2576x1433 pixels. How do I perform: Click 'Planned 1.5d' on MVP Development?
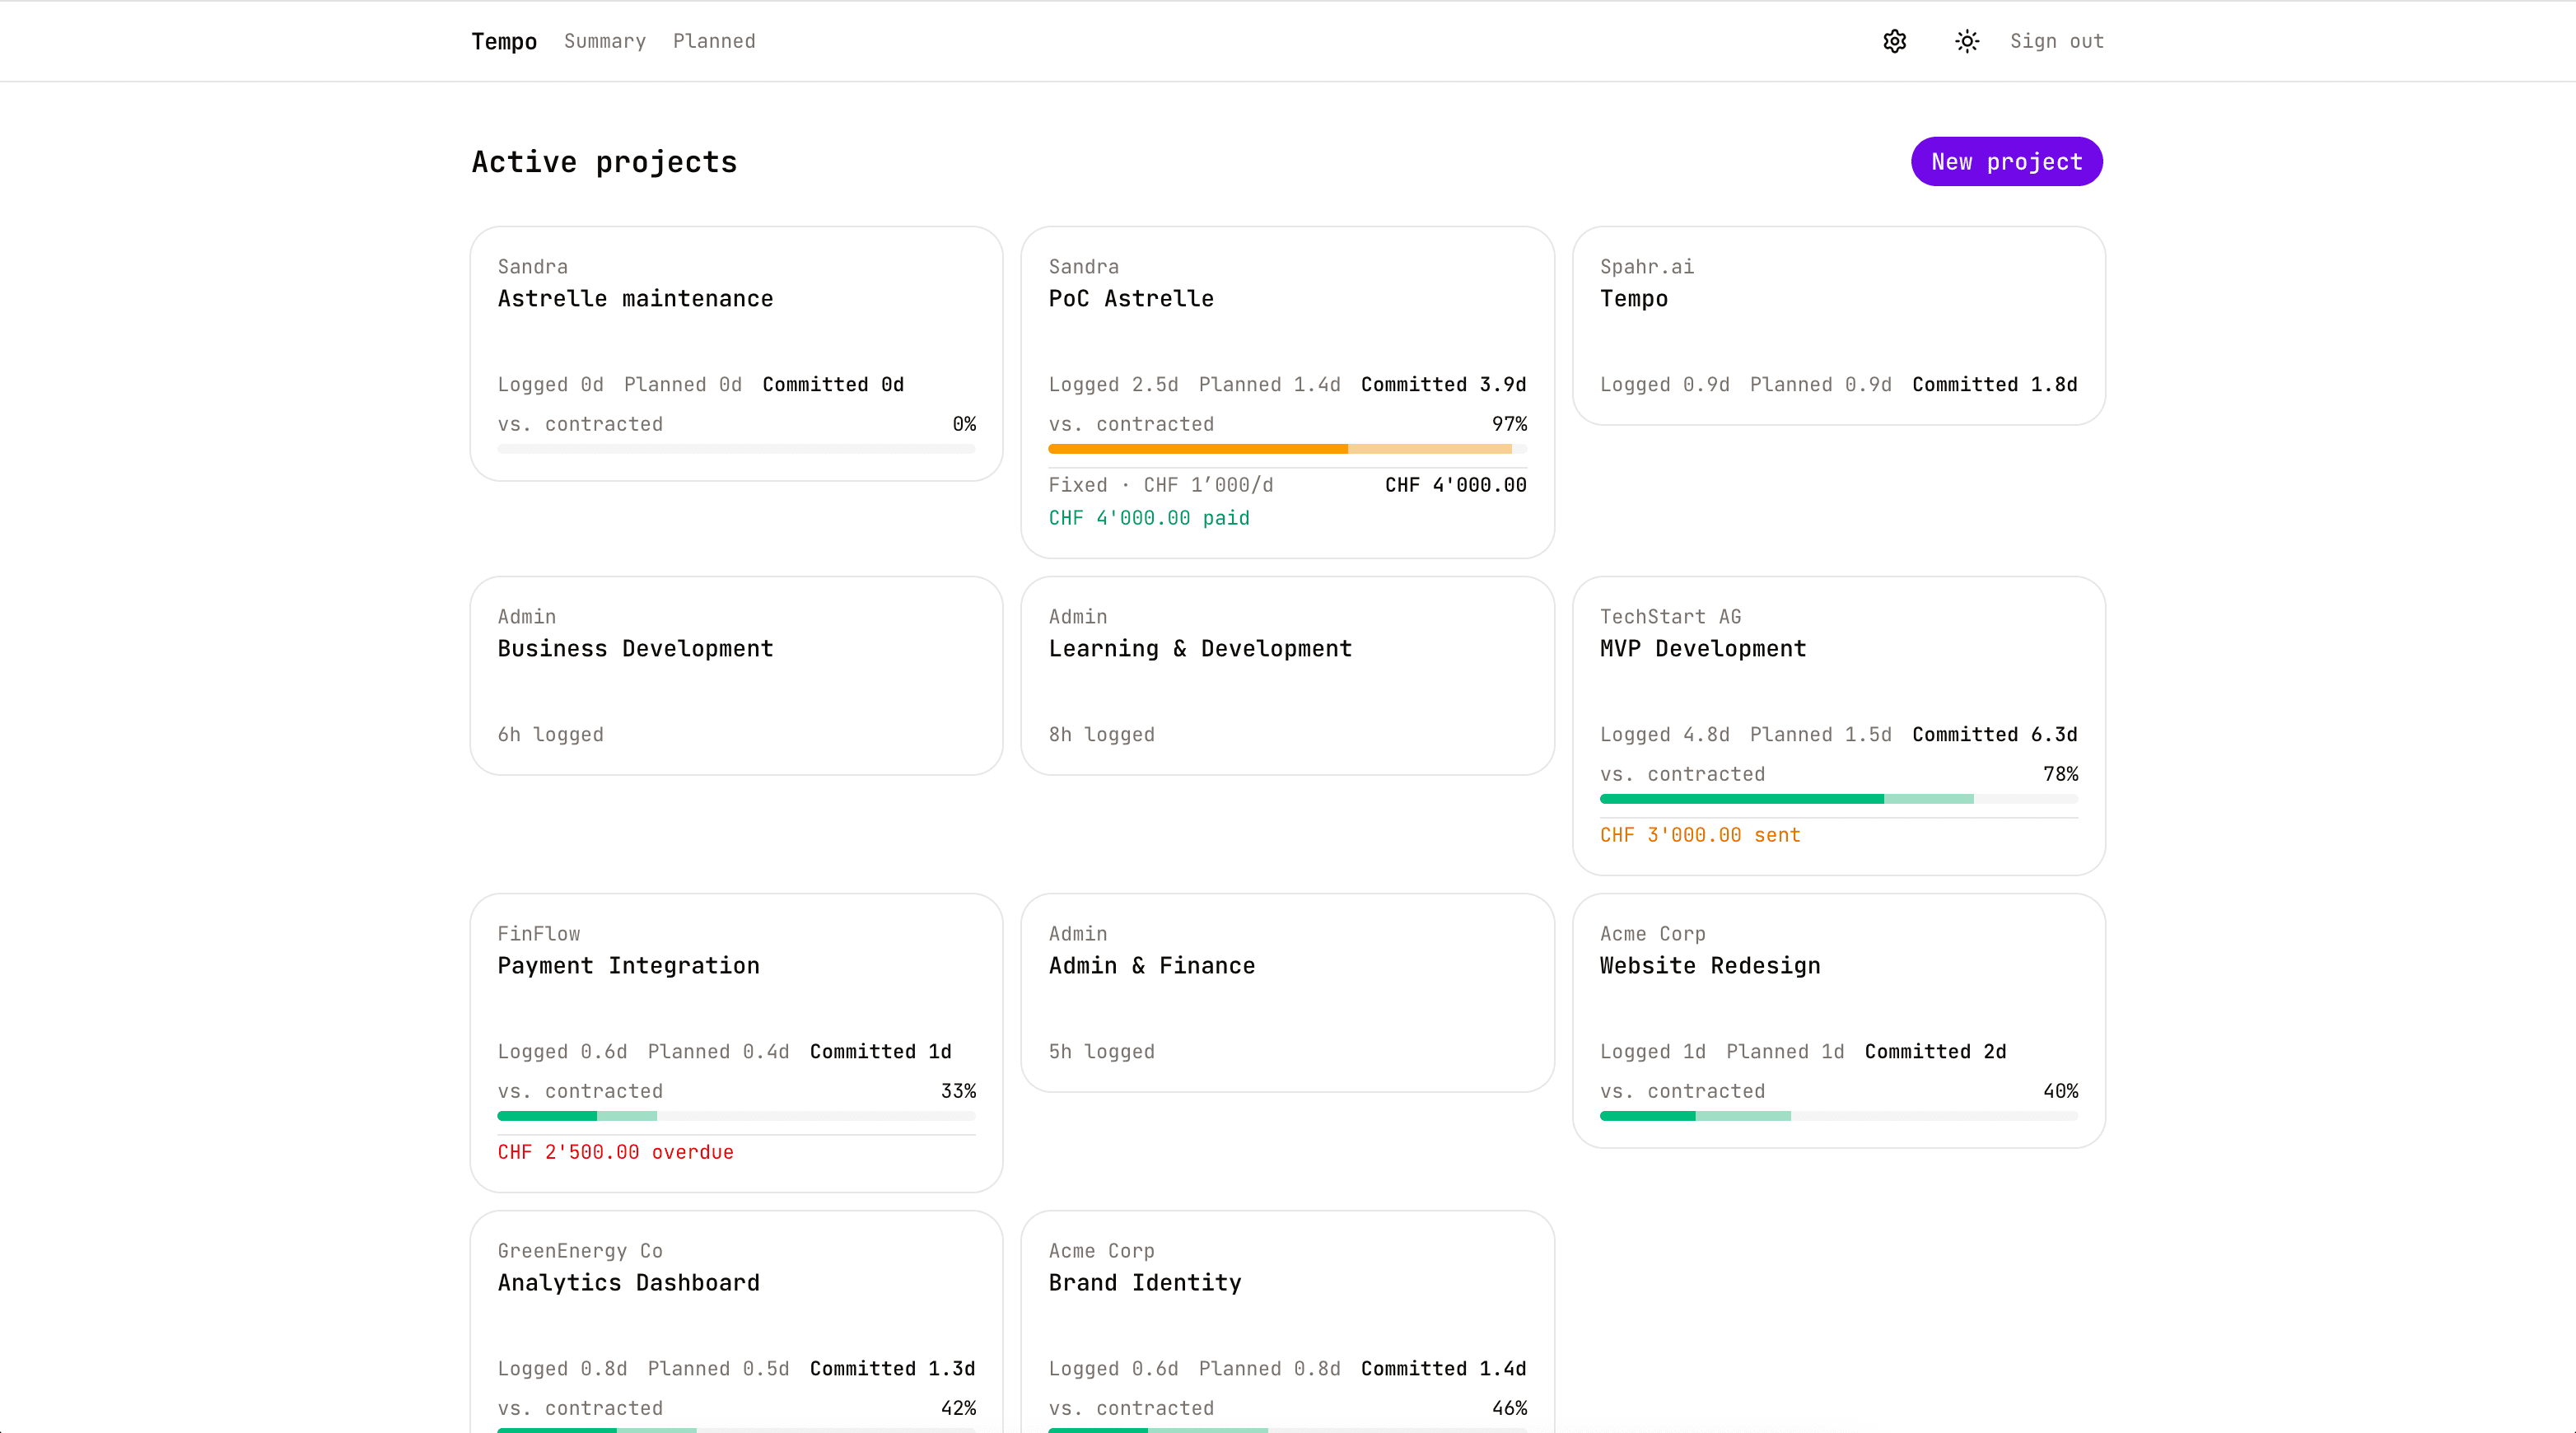(x=1820, y=735)
